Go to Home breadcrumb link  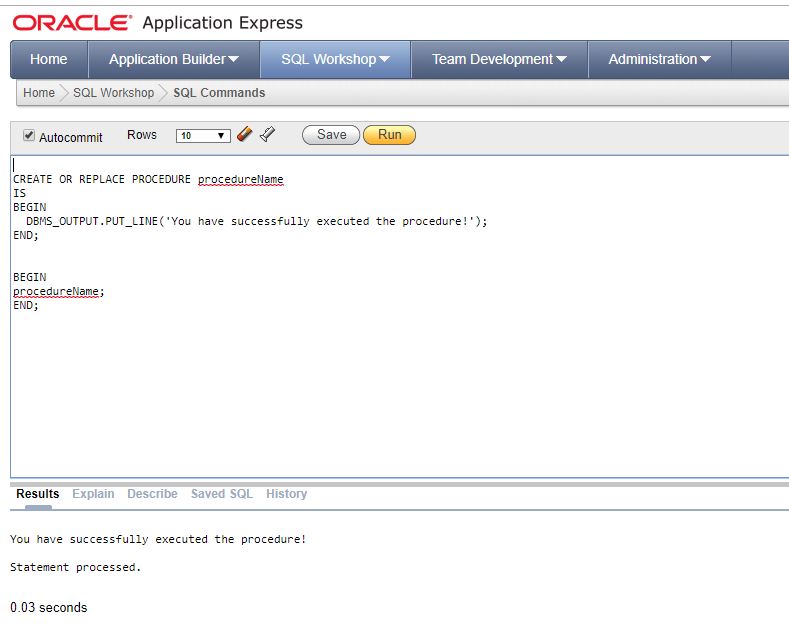coord(39,93)
